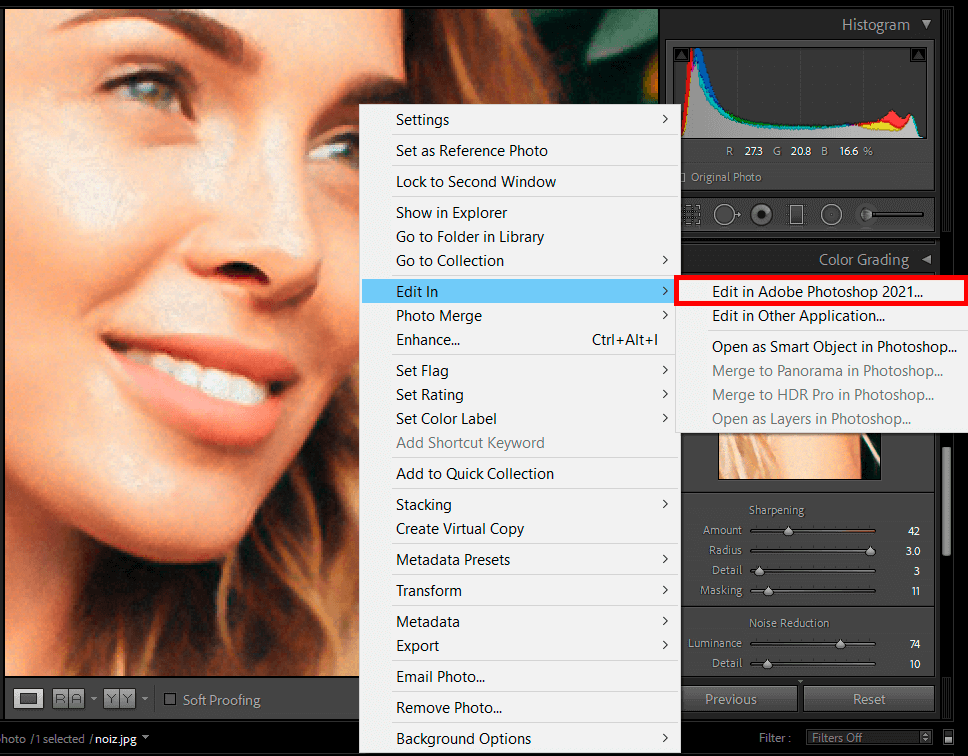The width and height of the screenshot is (968, 756).
Task: Click the Y|Y before/after view button
Action: (119, 699)
